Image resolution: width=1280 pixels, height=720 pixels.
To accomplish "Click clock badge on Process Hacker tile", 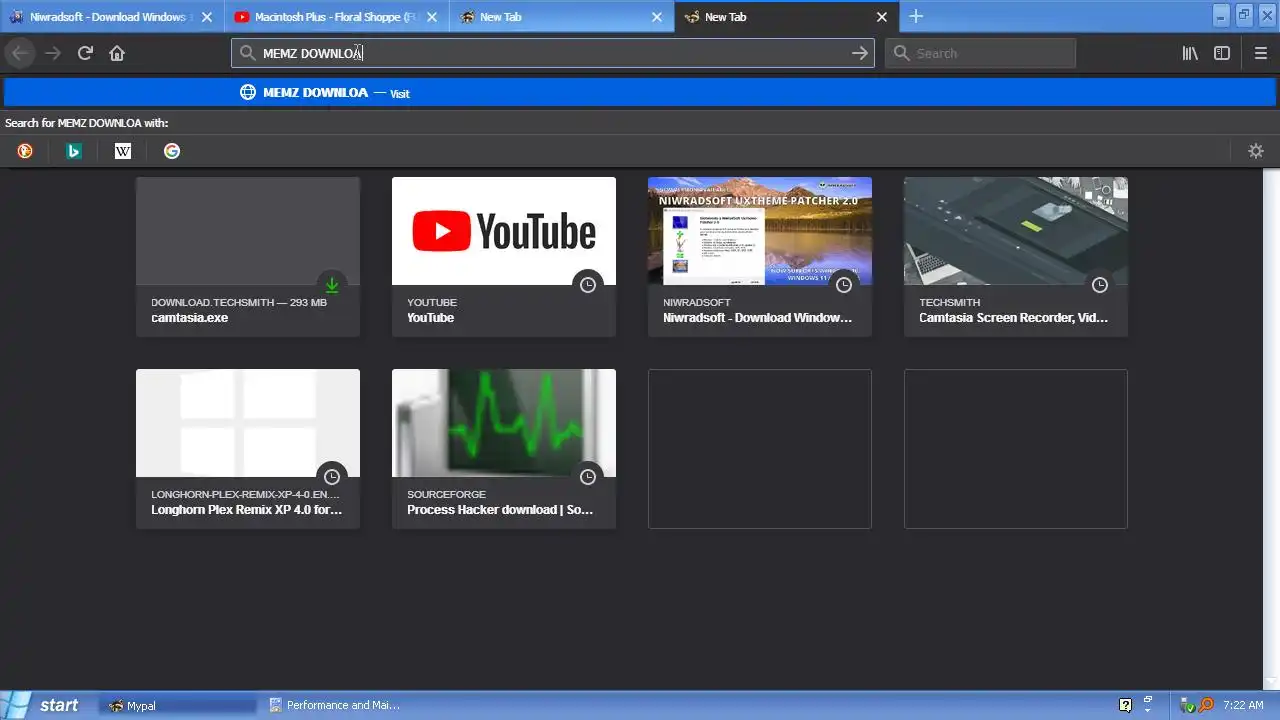I will (x=588, y=477).
